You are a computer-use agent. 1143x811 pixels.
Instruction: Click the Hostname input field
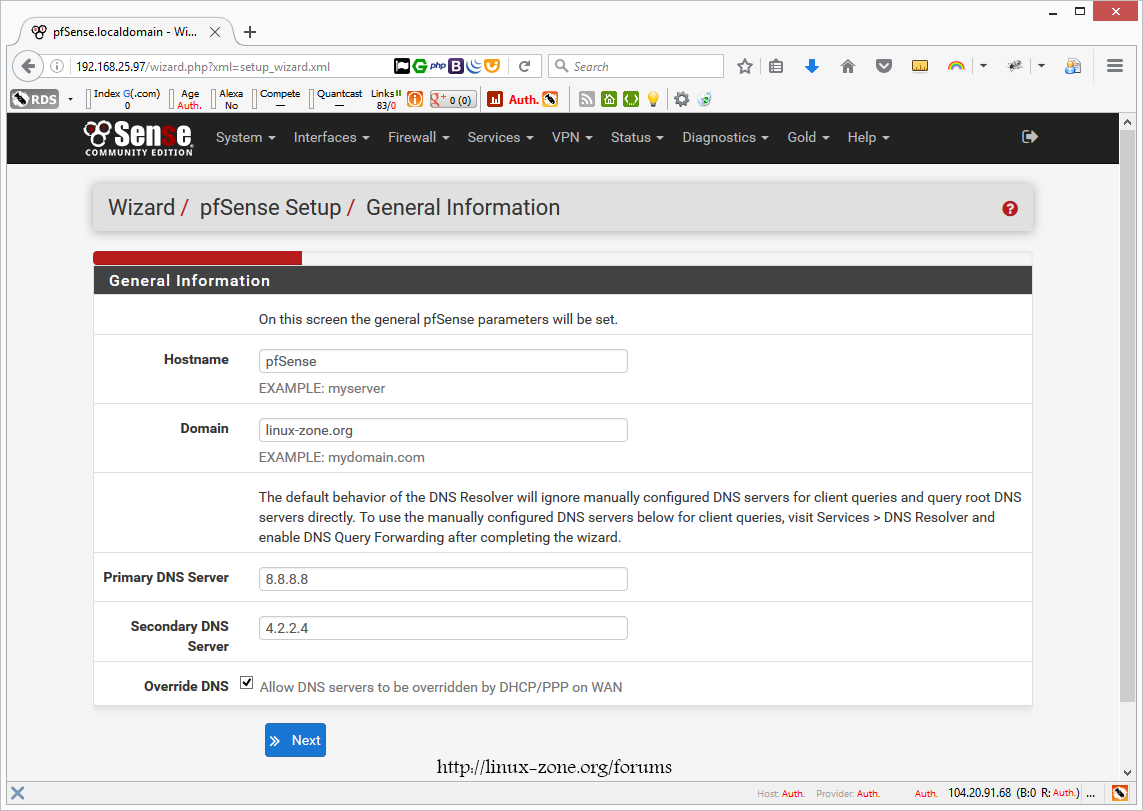pyautogui.click(x=443, y=361)
